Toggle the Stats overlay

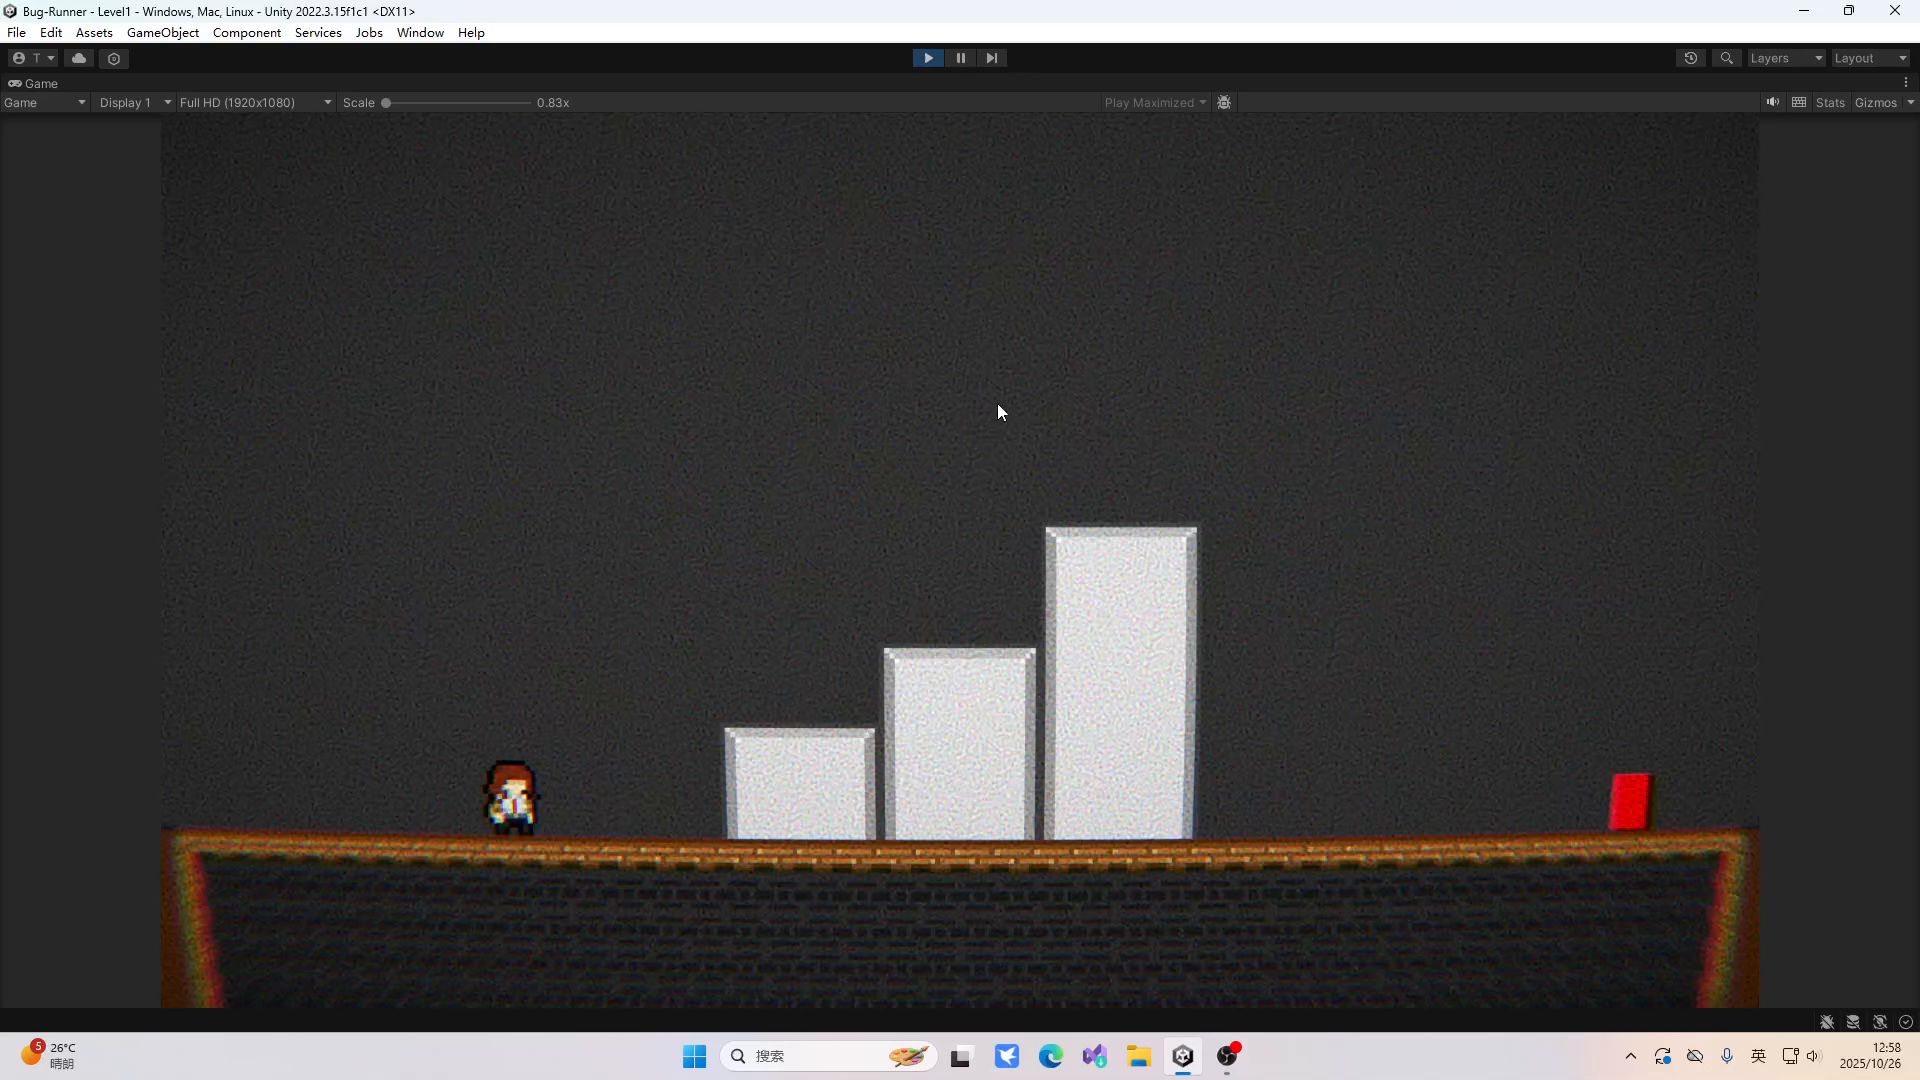(1830, 102)
